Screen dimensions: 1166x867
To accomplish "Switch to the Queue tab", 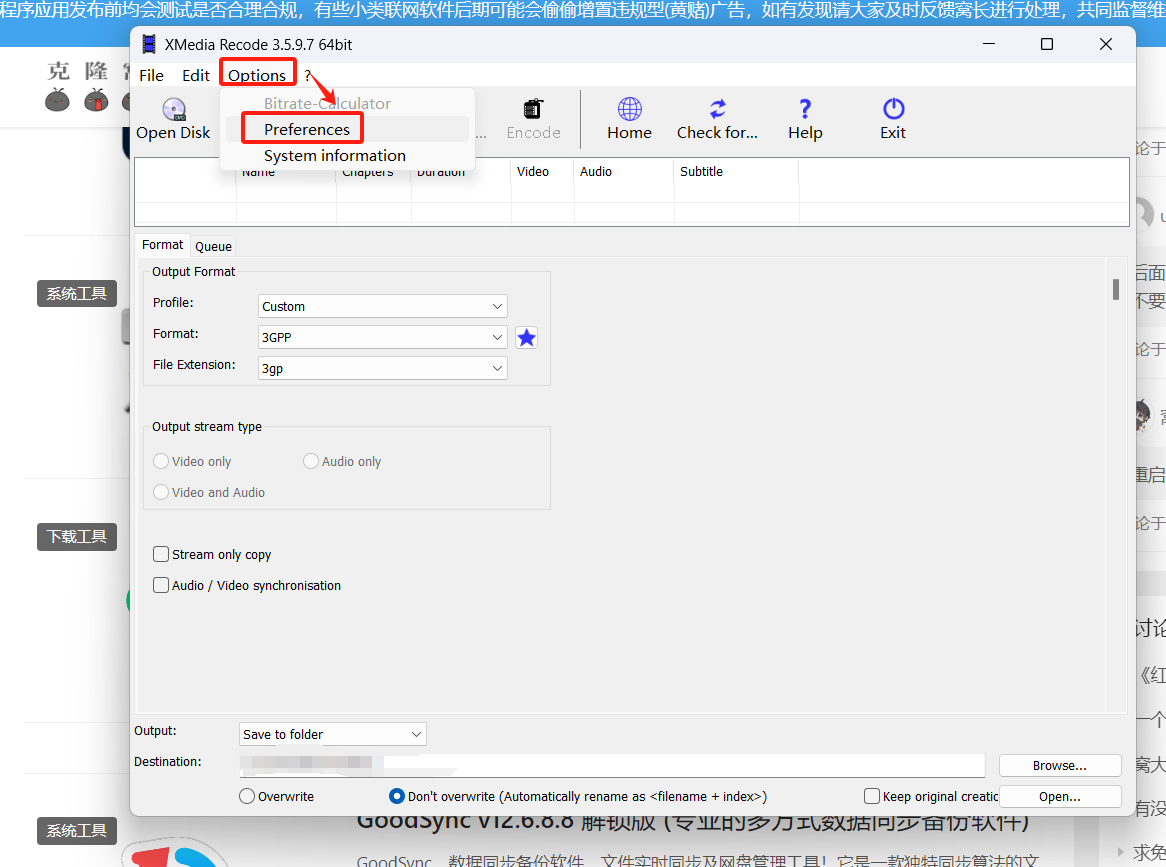I will pyautogui.click(x=213, y=246).
